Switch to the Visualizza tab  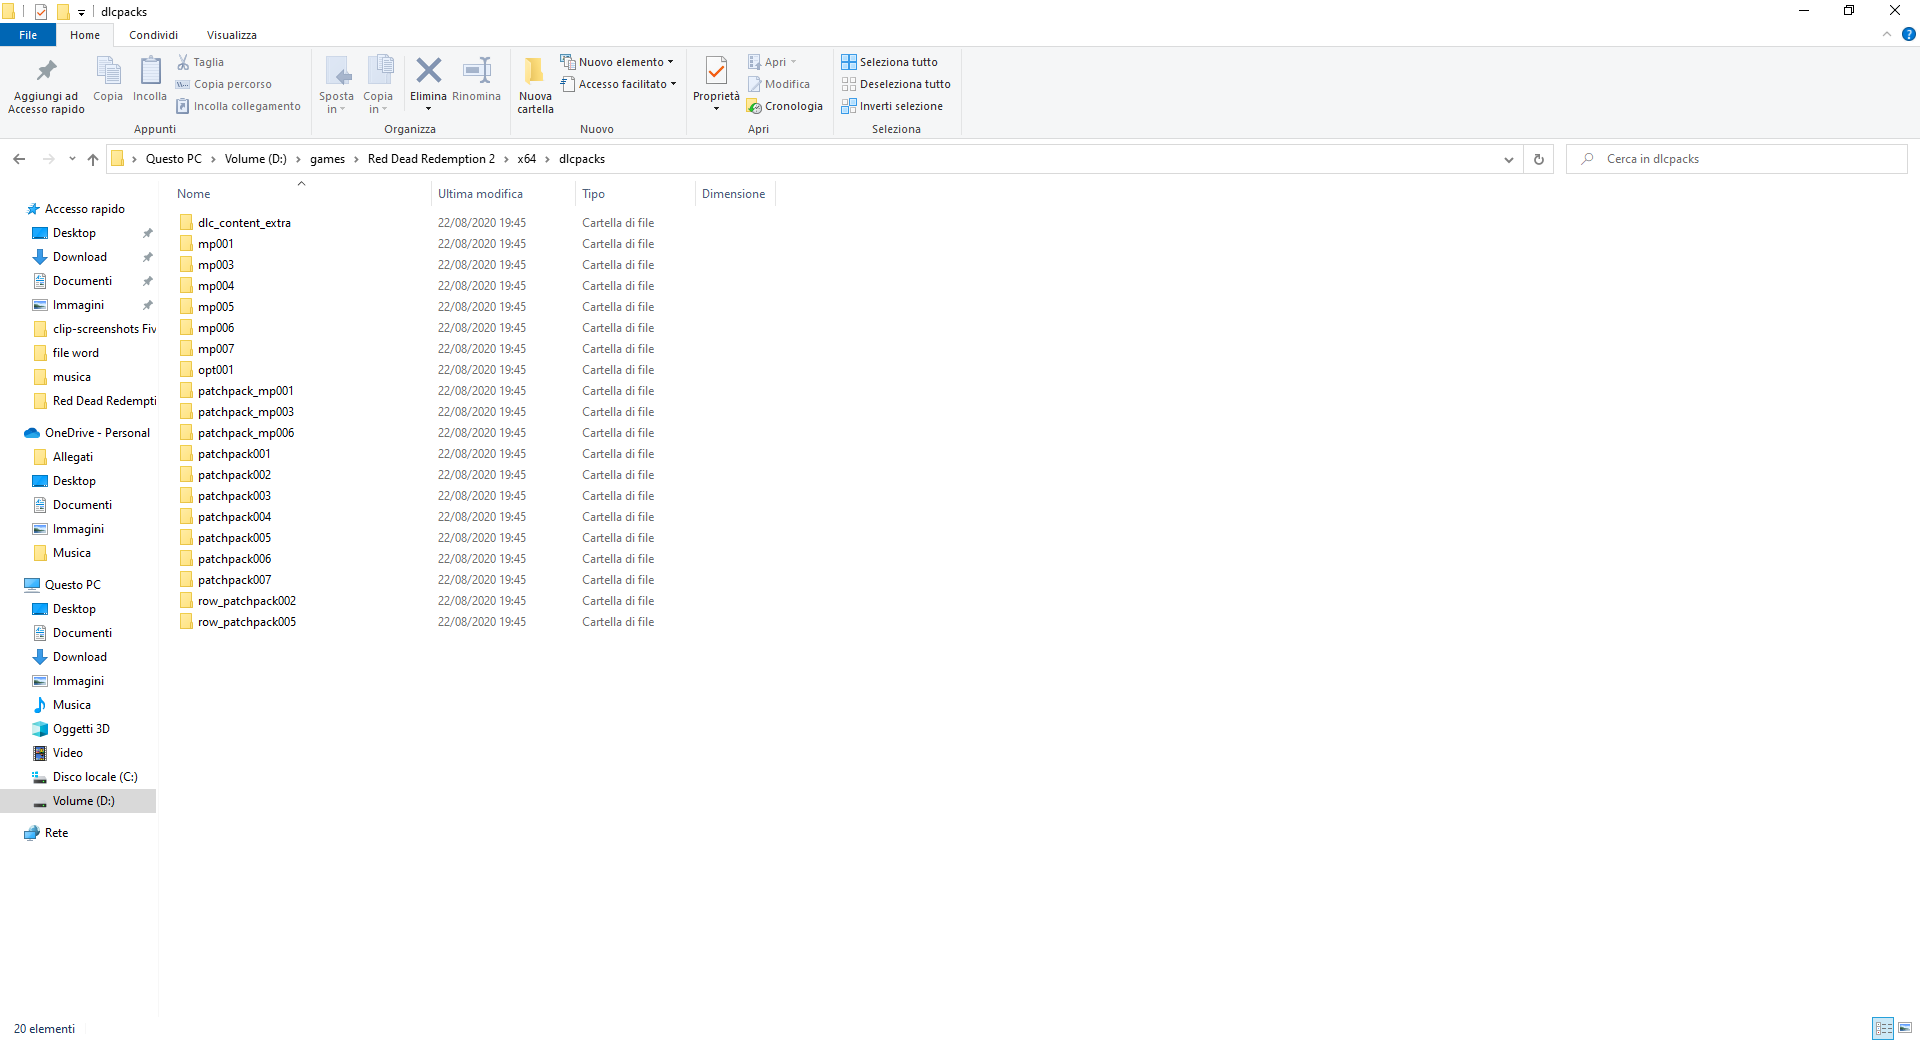point(232,35)
